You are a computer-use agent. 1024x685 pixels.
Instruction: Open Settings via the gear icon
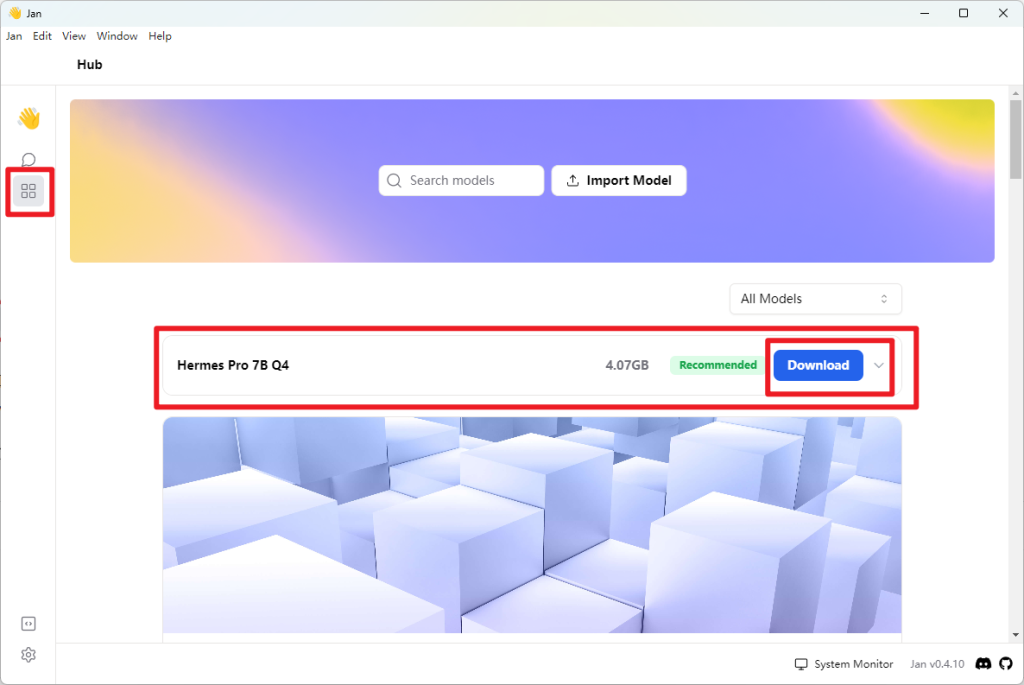click(x=28, y=655)
